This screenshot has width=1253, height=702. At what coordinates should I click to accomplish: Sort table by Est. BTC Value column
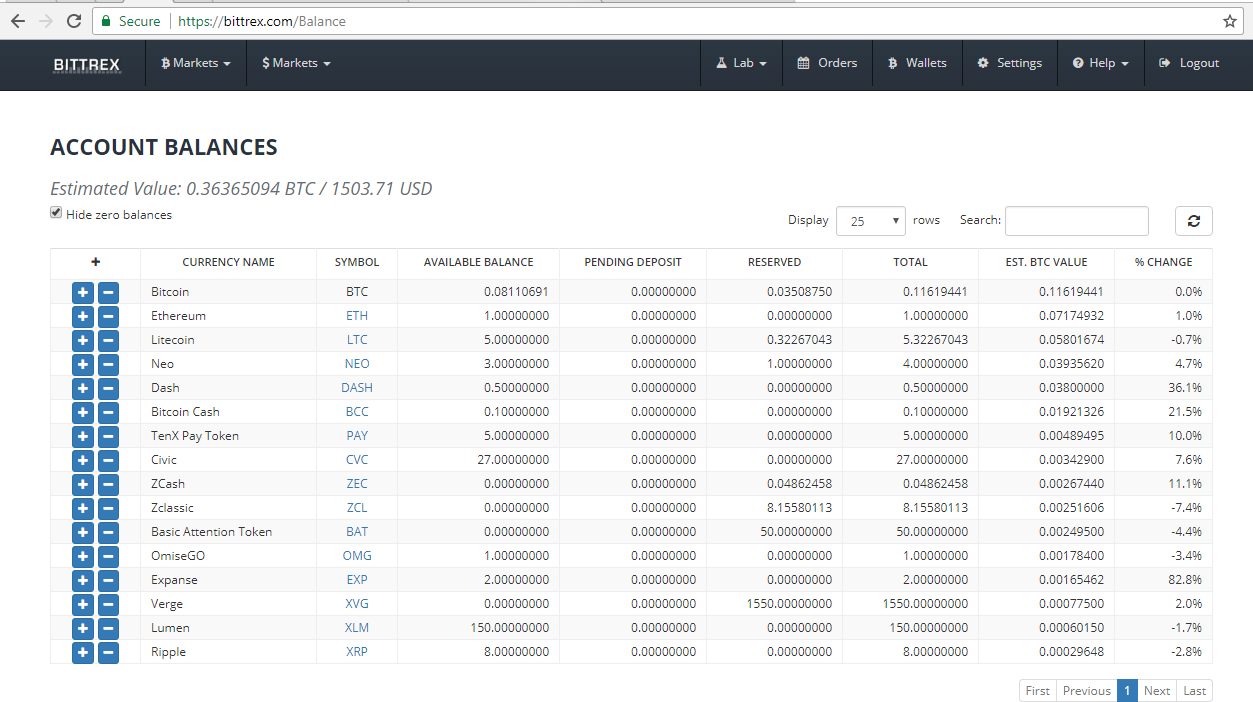tap(1046, 262)
